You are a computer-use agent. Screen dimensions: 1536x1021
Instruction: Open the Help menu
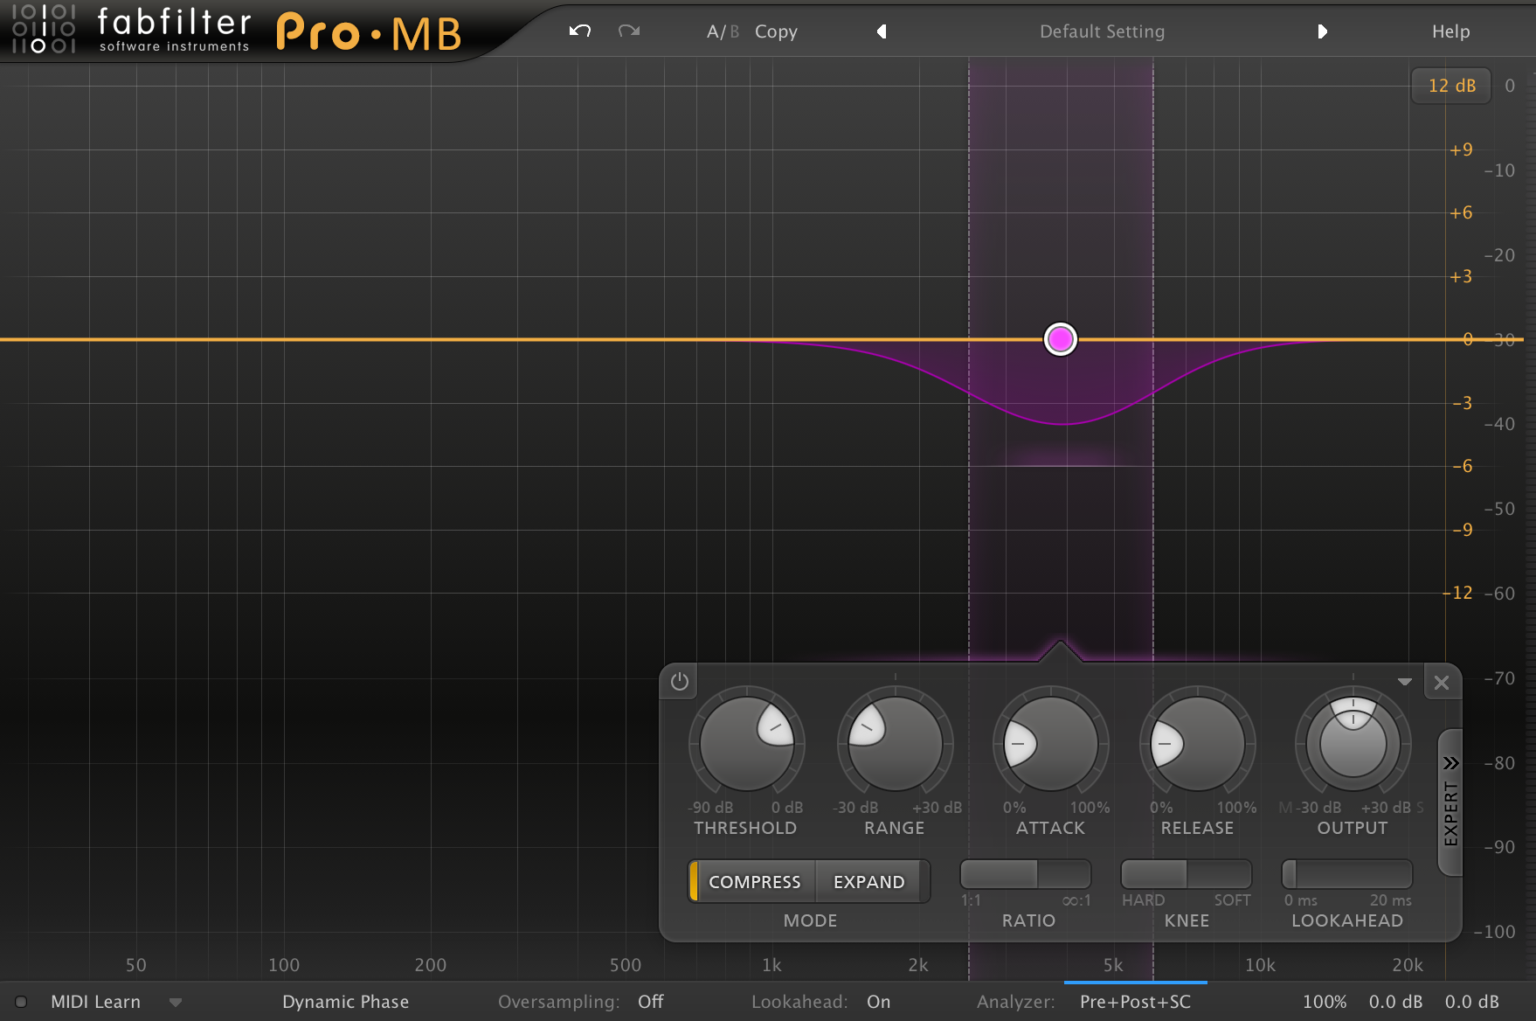[1451, 31]
